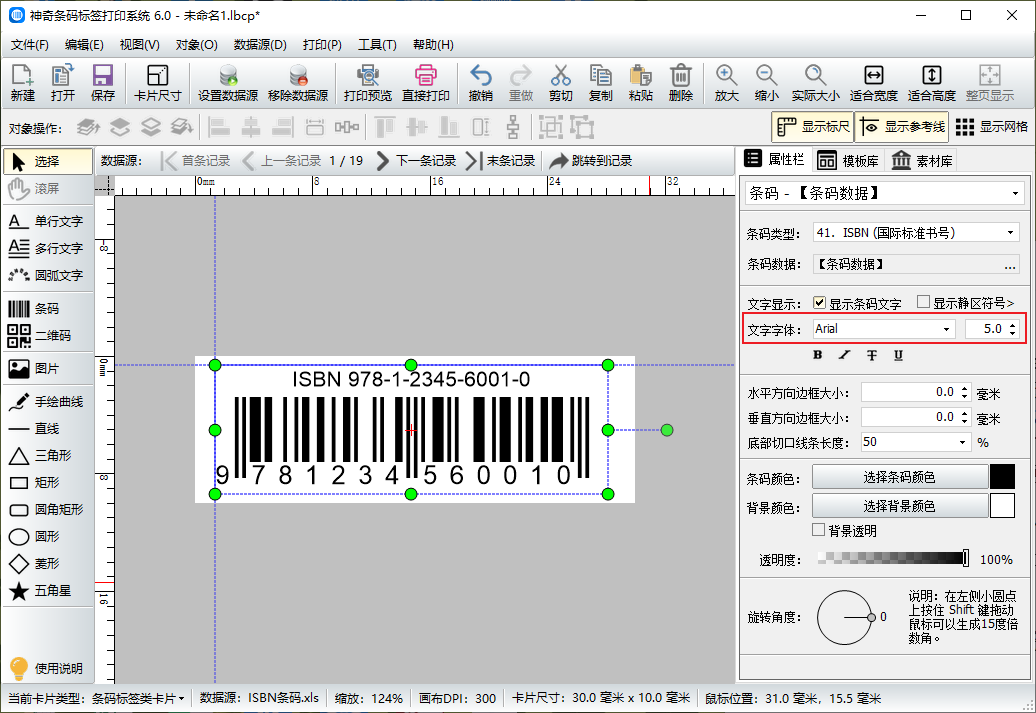This screenshot has height=713, width=1036.
Task: Enable 显示静区符号> checkbox
Action: click(924, 302)
